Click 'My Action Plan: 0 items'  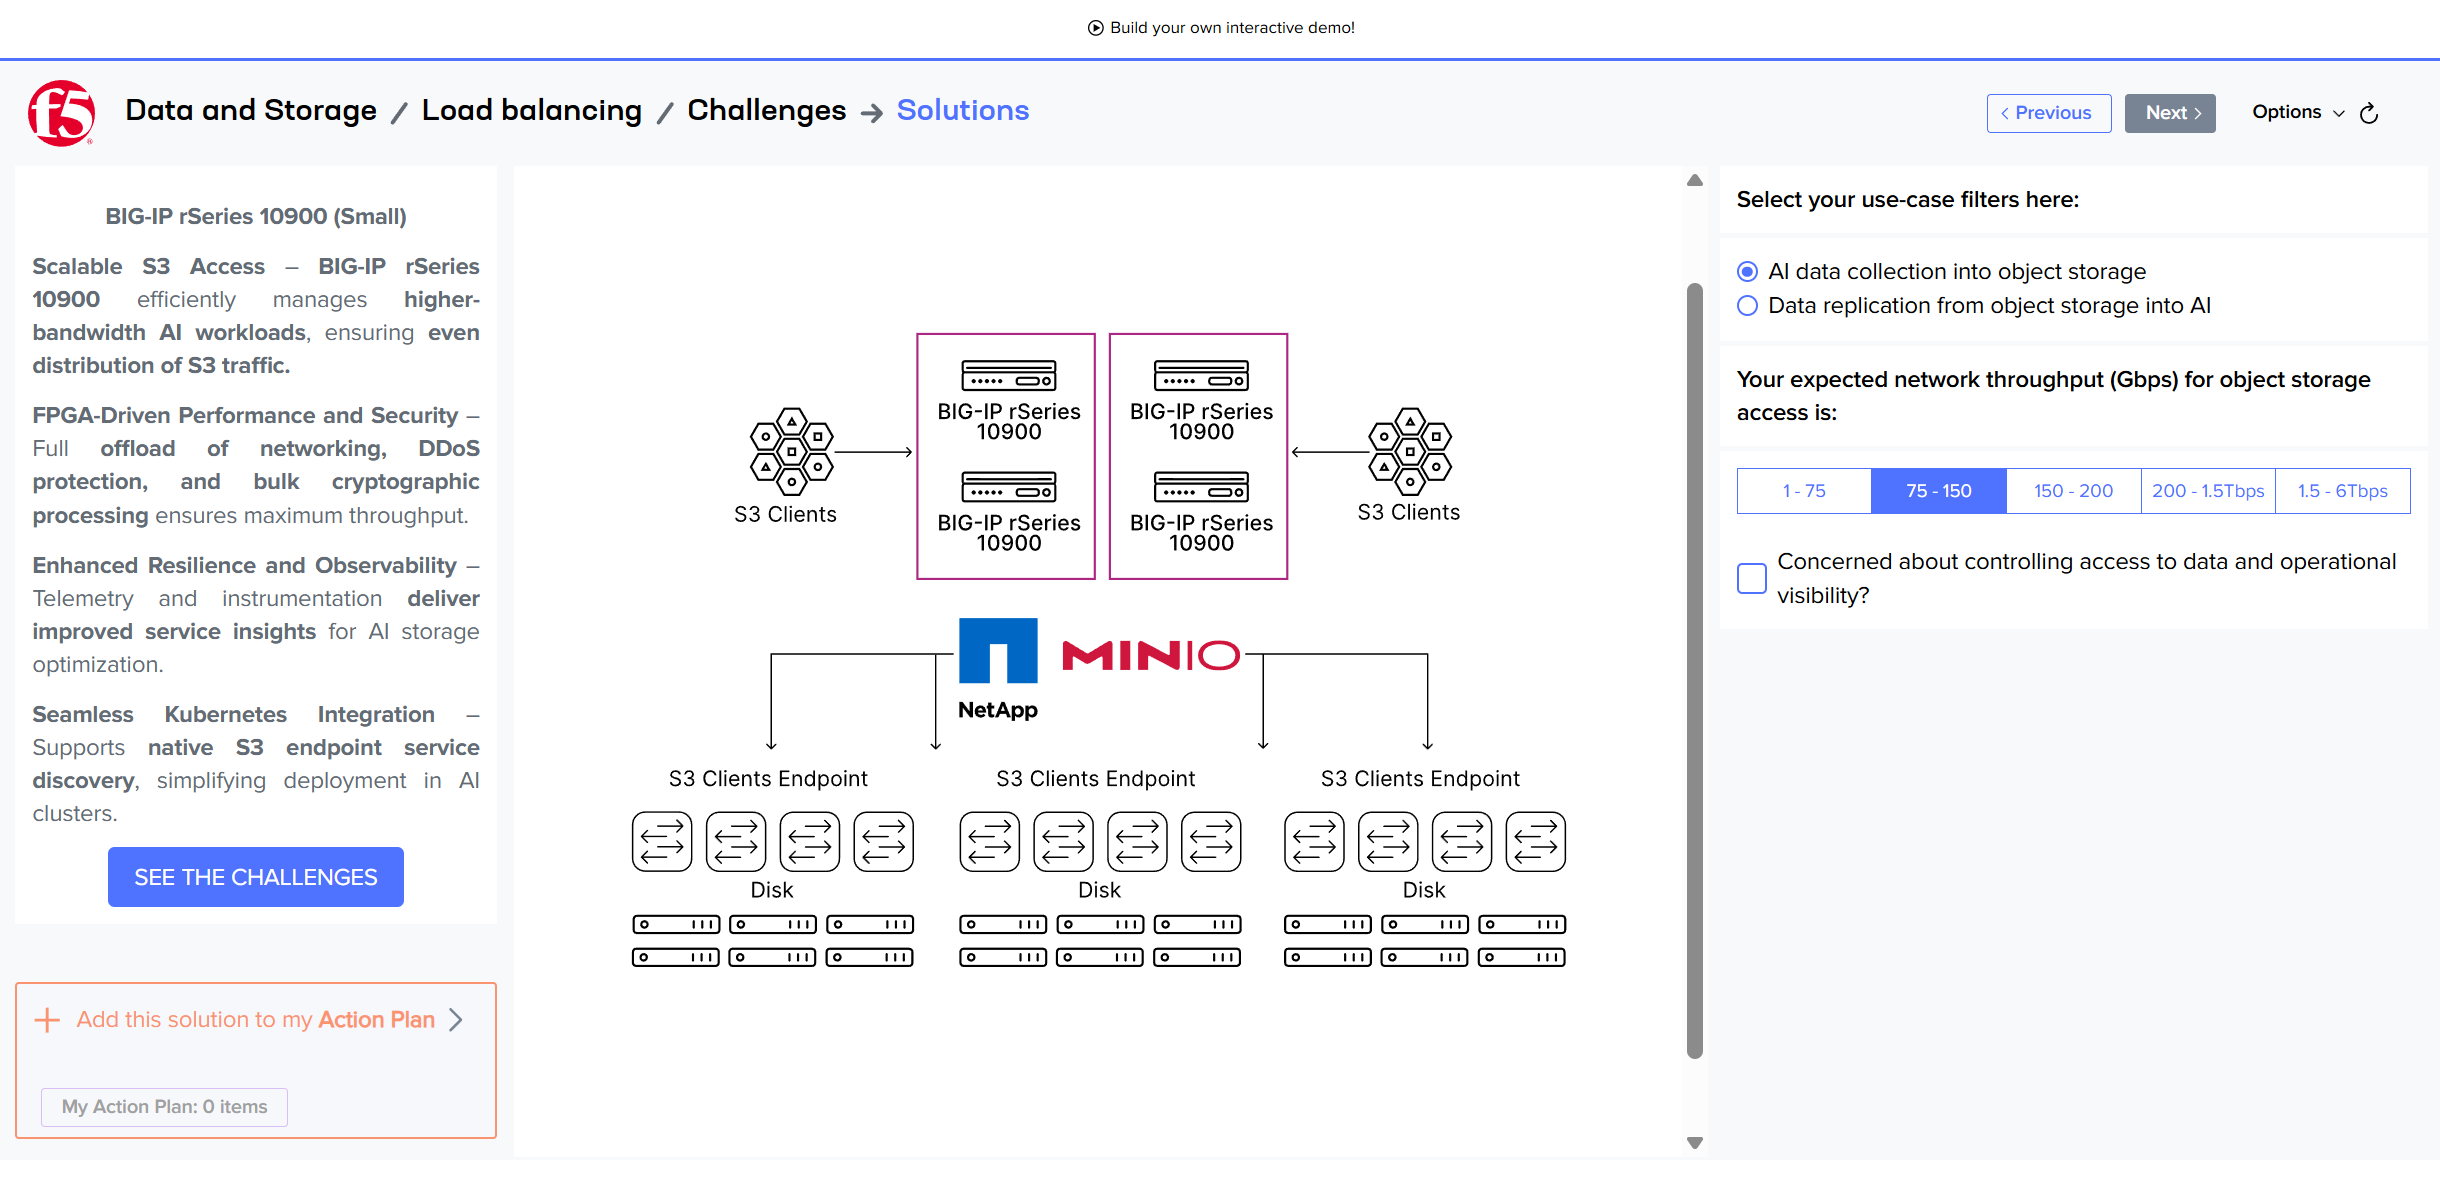click(164, 1106)
